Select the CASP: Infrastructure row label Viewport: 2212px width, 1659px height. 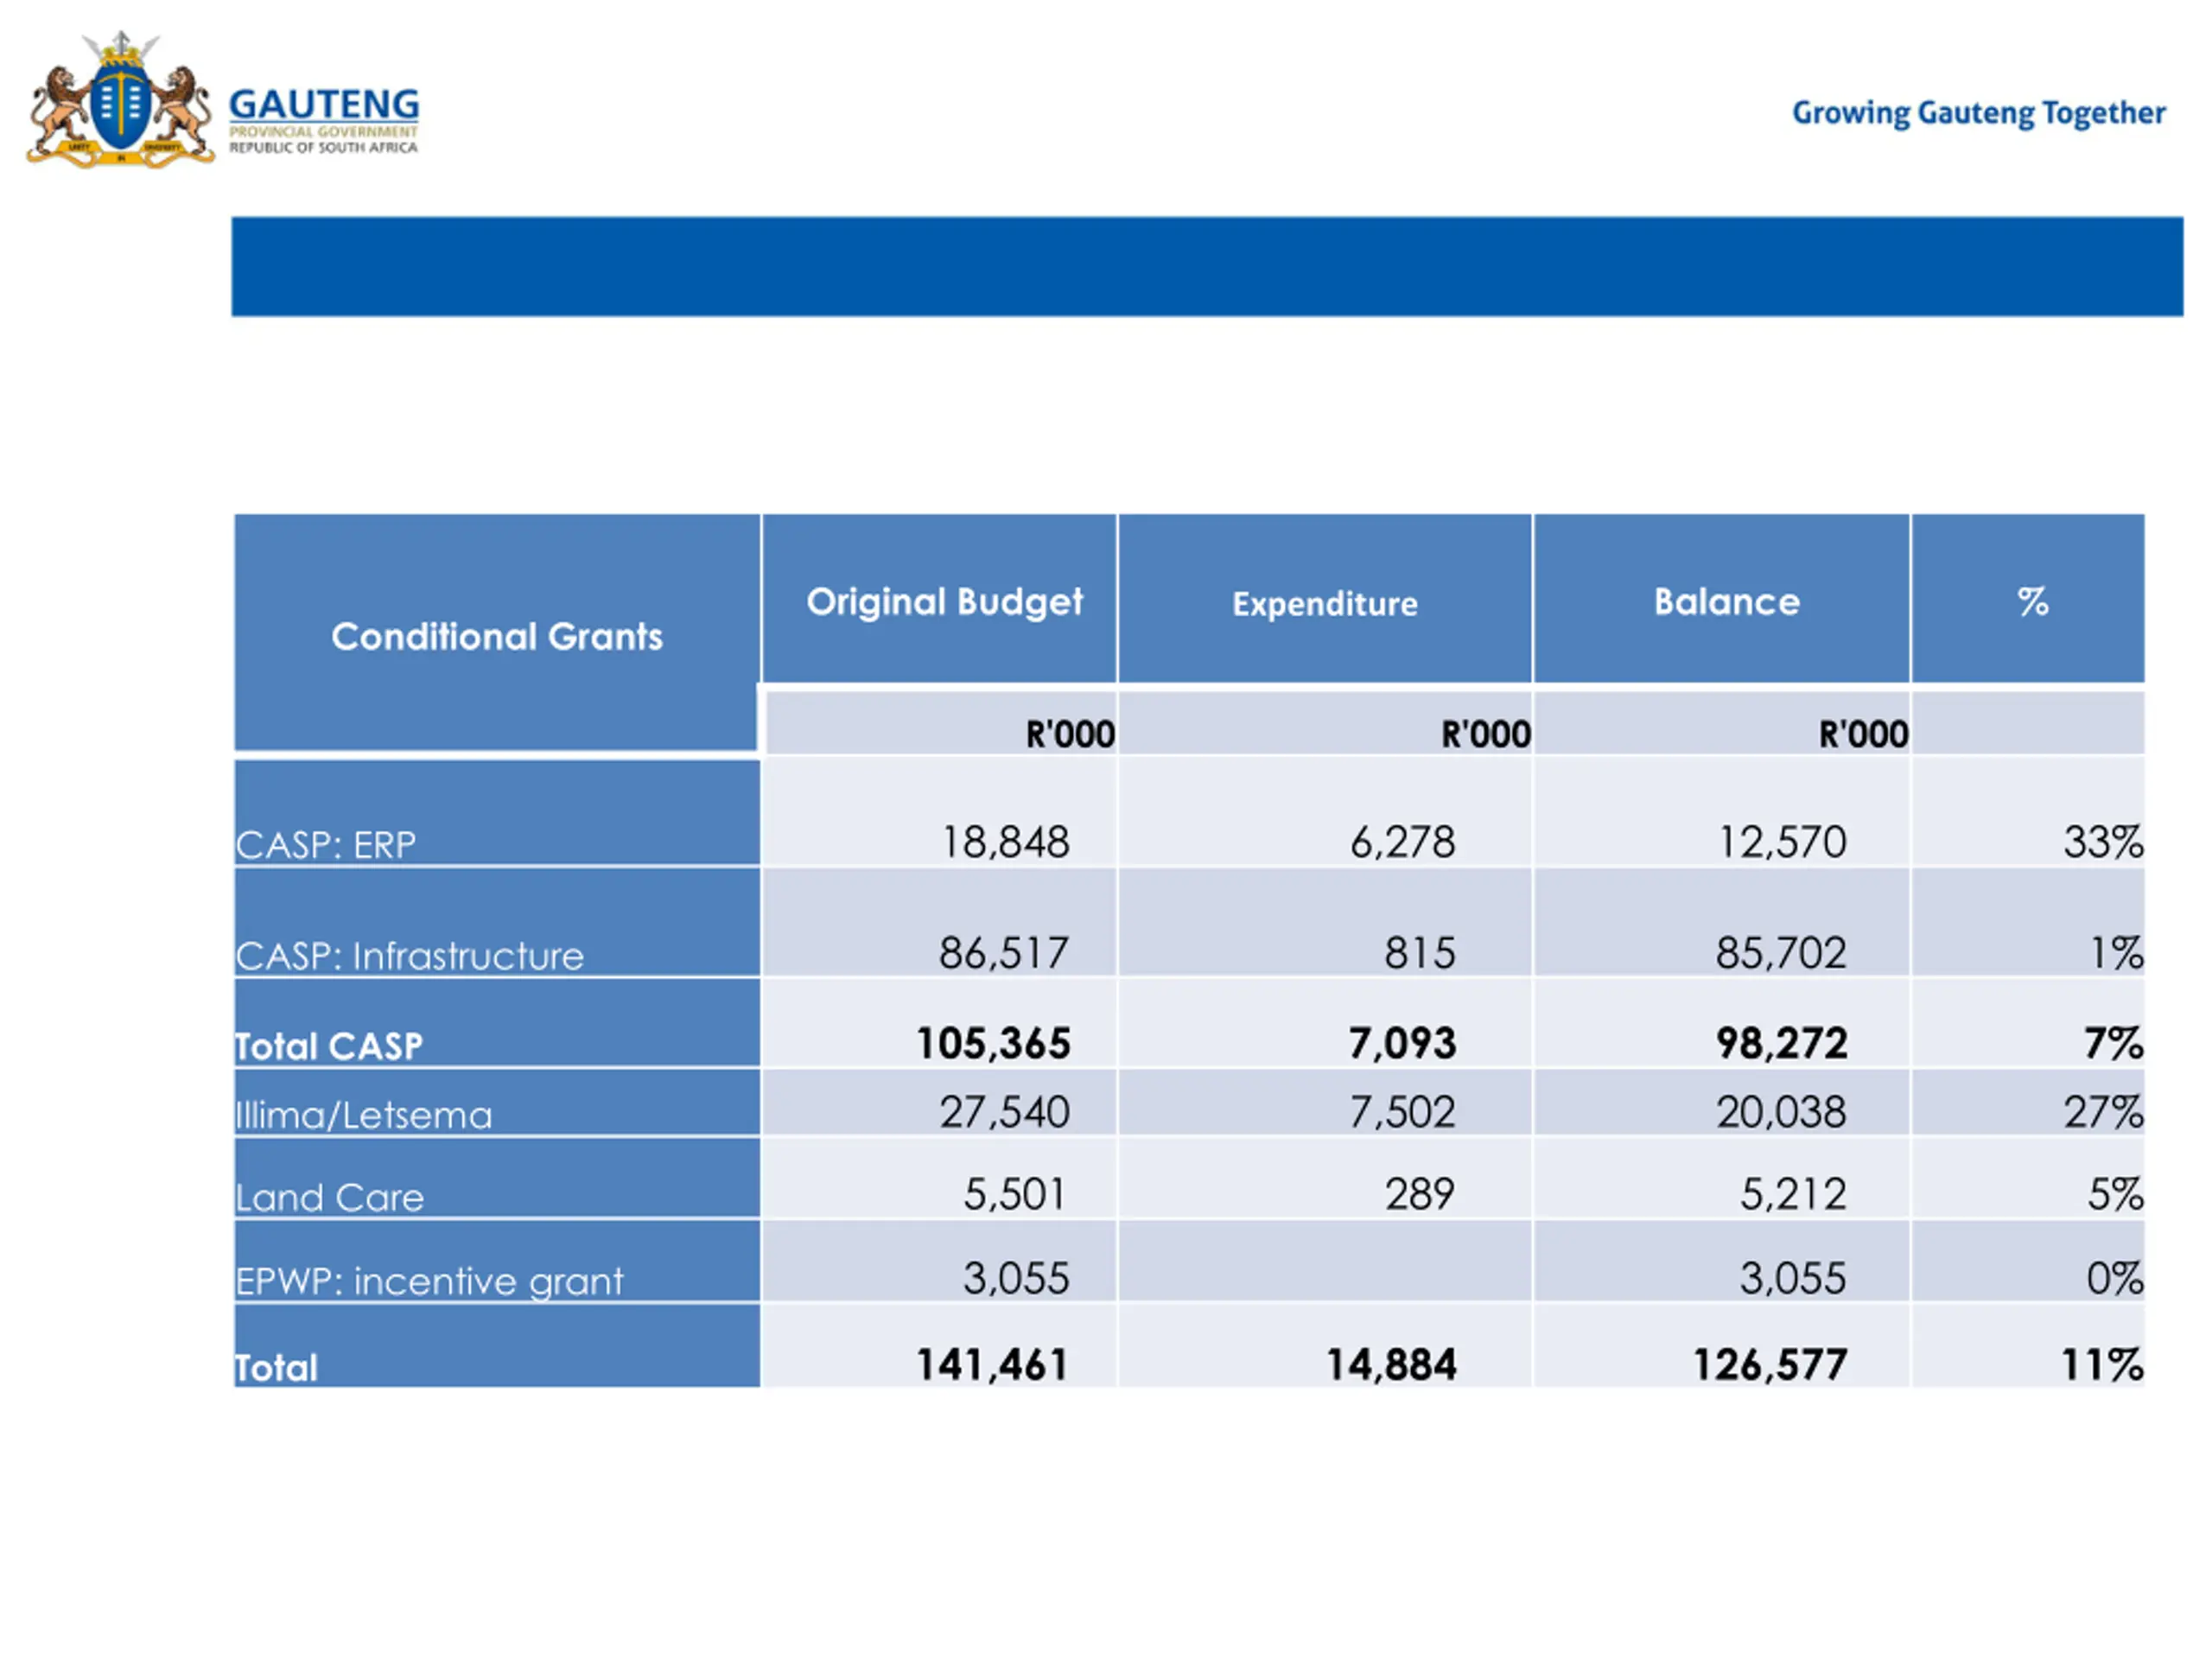[410, 956]
